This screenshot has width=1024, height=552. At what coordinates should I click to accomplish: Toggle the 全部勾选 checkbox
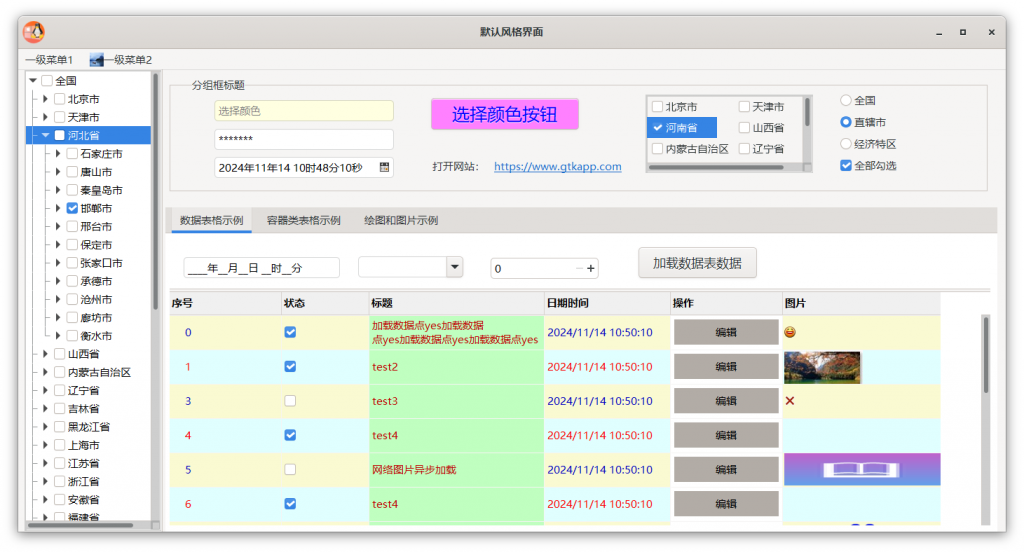click(x=846, y=165)
